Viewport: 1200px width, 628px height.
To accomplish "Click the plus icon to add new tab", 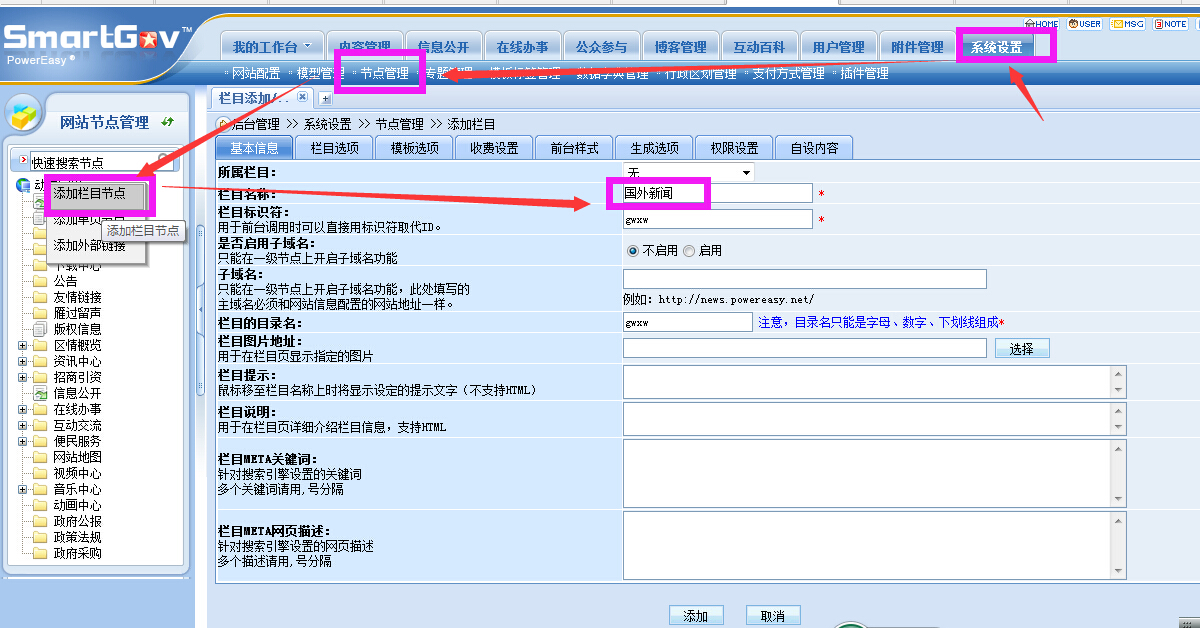I will click(325, 98).
